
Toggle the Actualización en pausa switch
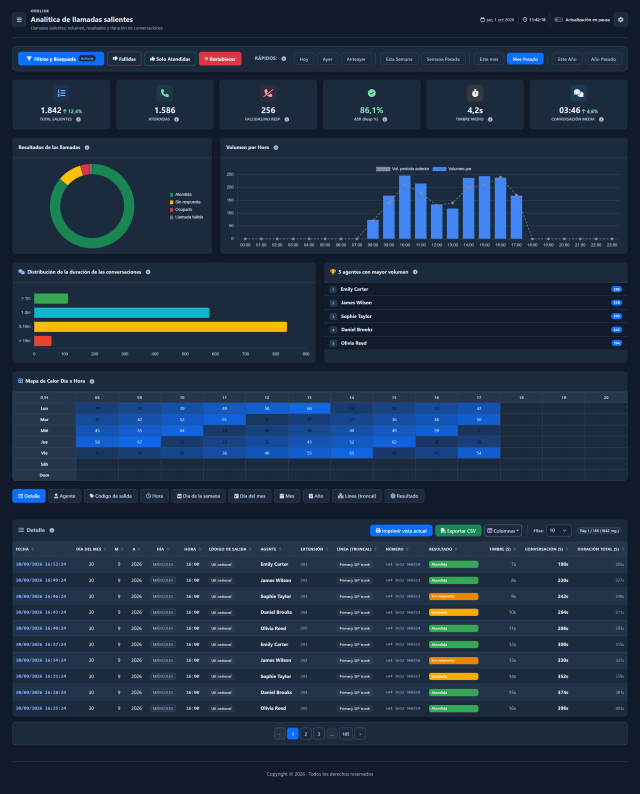pos(558,20)
